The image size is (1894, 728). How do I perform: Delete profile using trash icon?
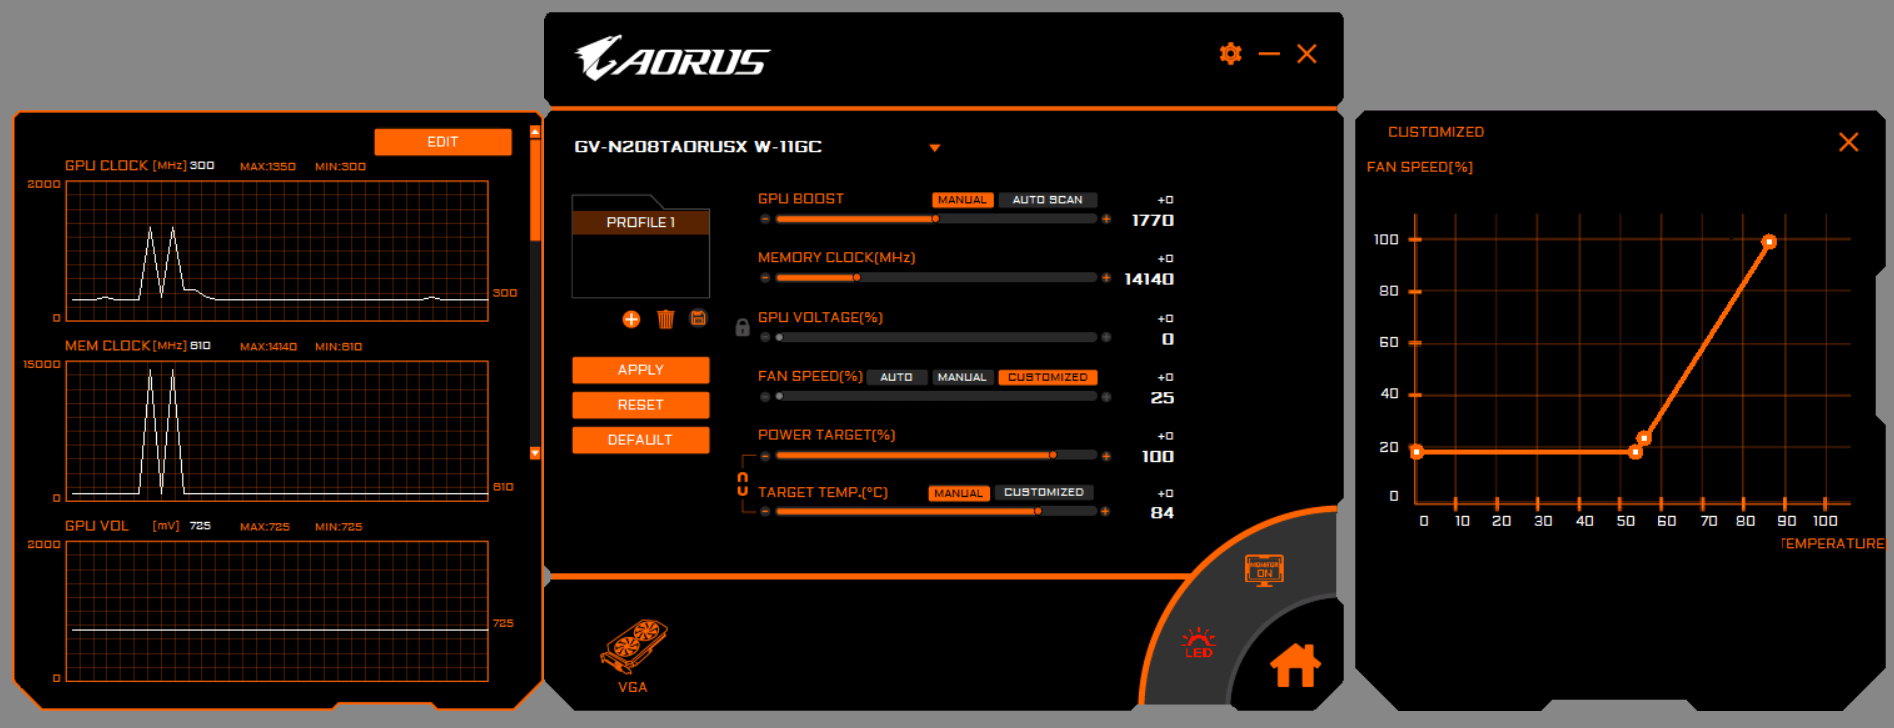pos(665,319)
